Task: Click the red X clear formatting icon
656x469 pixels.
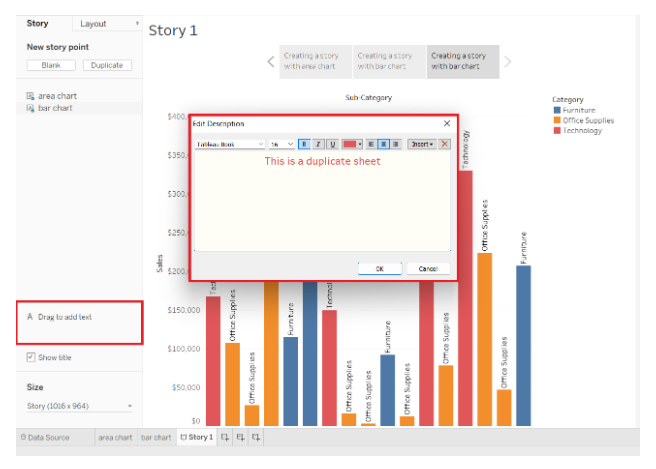Action: 445,144
